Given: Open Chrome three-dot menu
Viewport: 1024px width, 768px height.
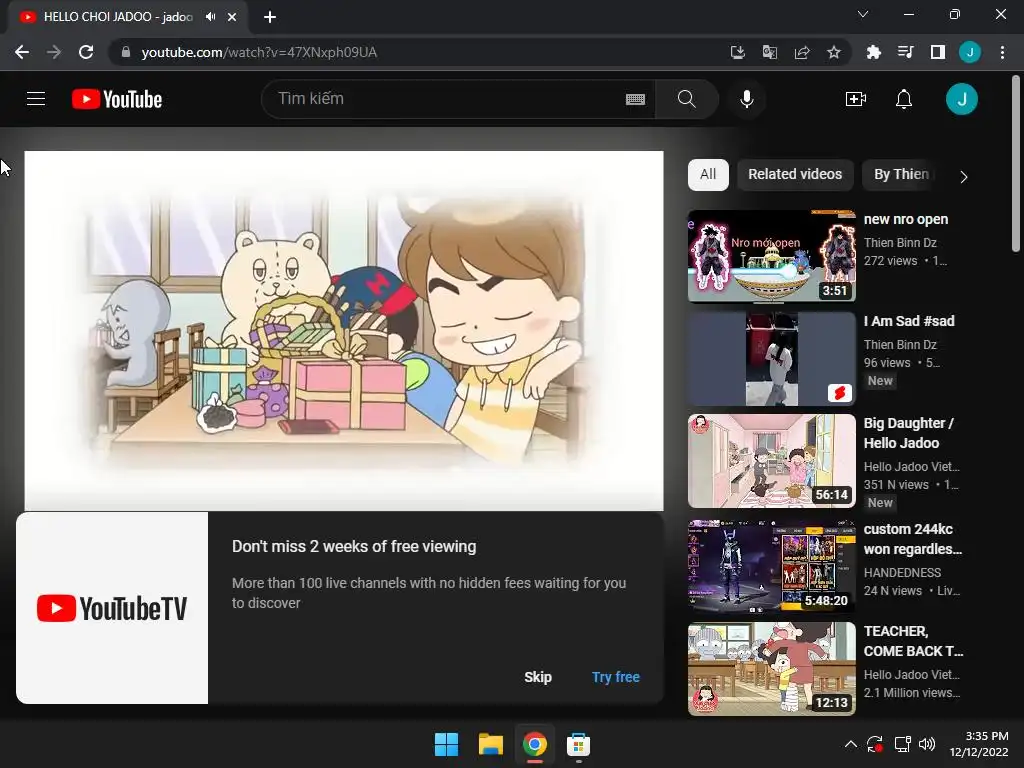Looking at the screenshot, I should coord(1002,52).
